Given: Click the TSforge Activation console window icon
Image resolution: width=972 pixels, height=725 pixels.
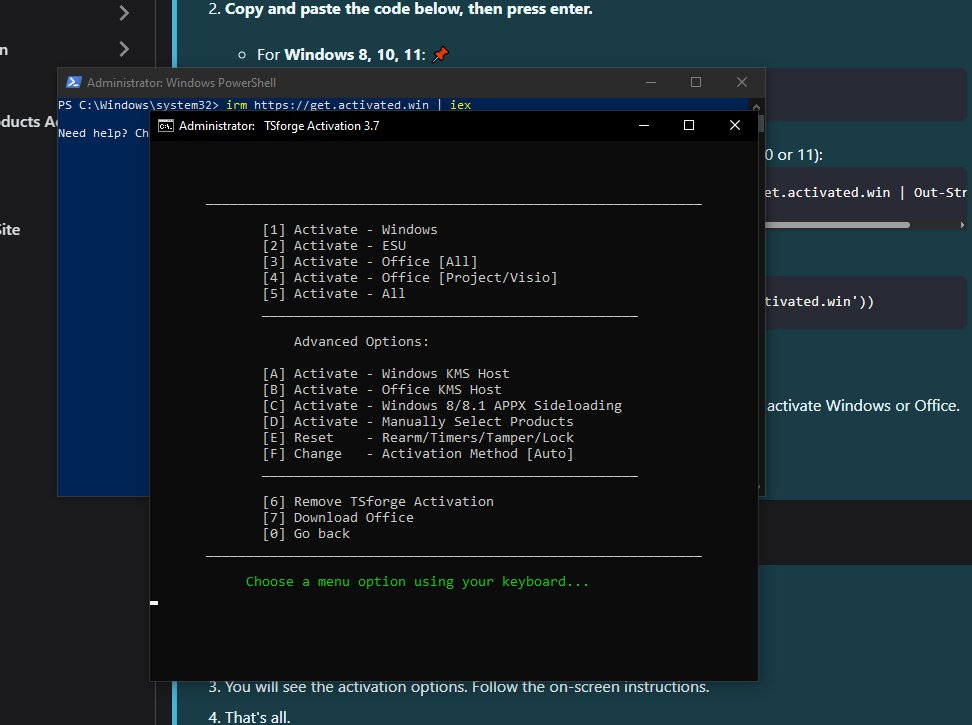Looking at the screenshot, I should click(x=166, y=126).
